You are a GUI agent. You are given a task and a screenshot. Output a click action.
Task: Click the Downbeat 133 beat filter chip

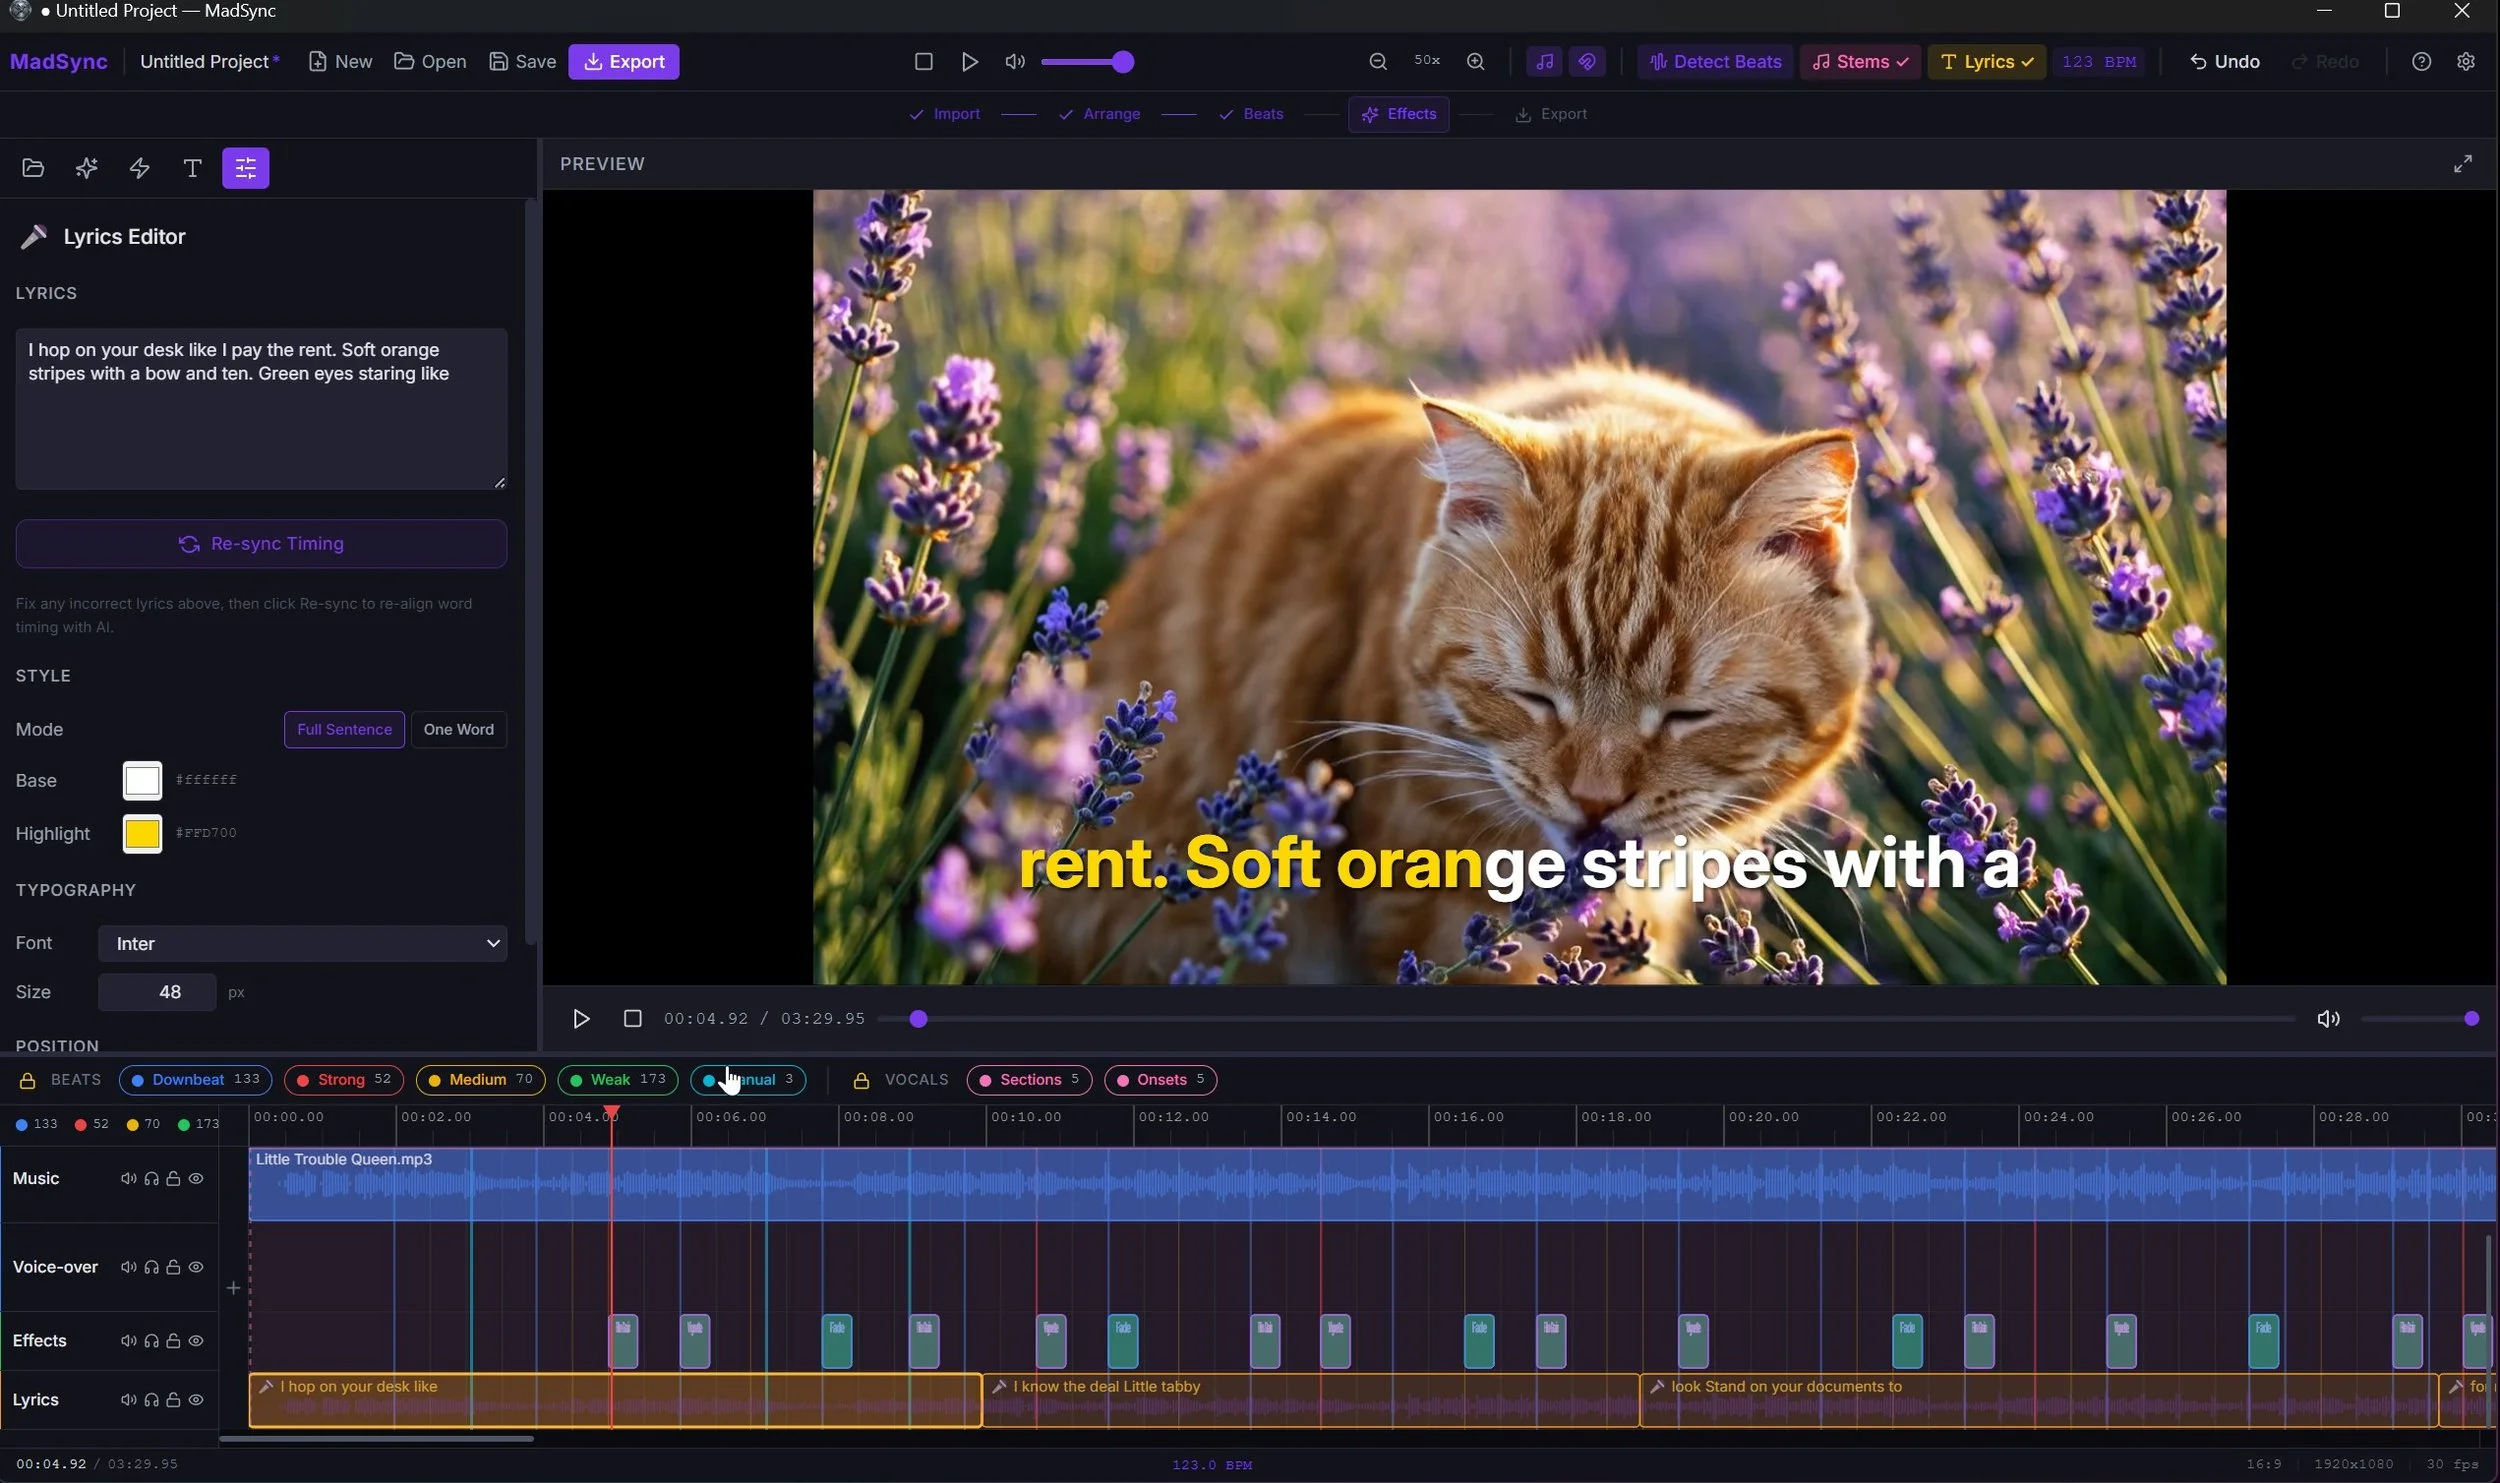194,1080
